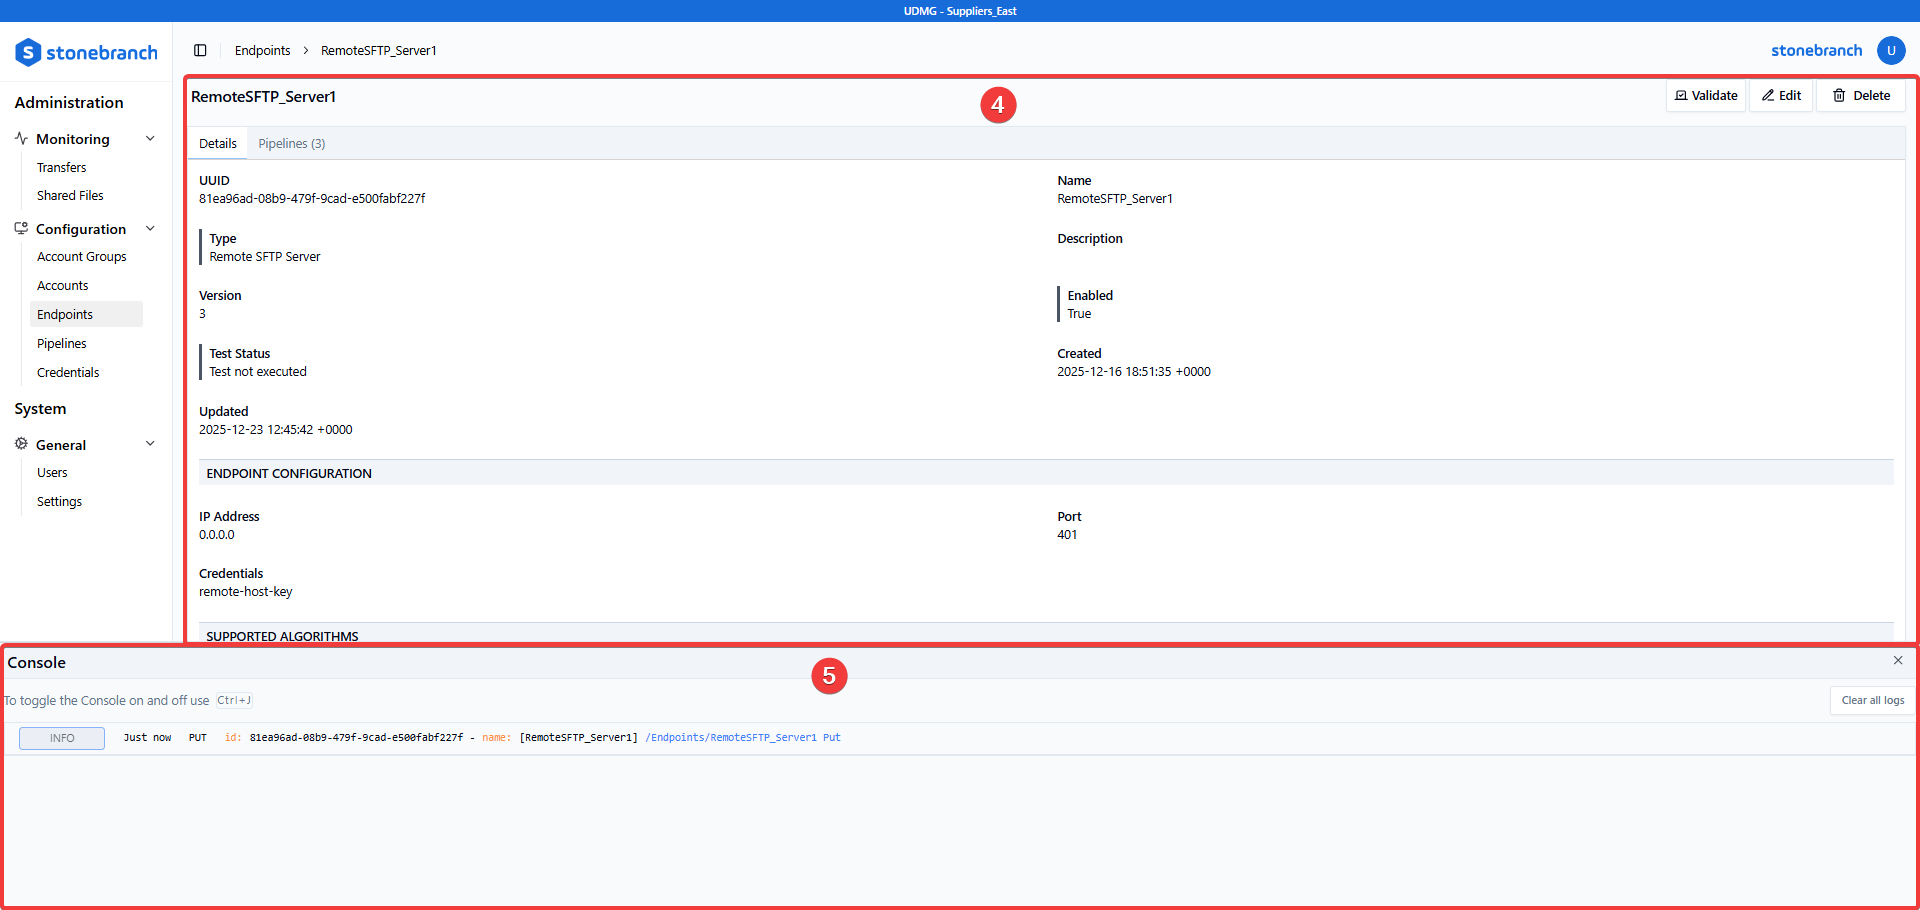Click the PUT log entry in the Console
1920x910 pixels.
point(197,737)
